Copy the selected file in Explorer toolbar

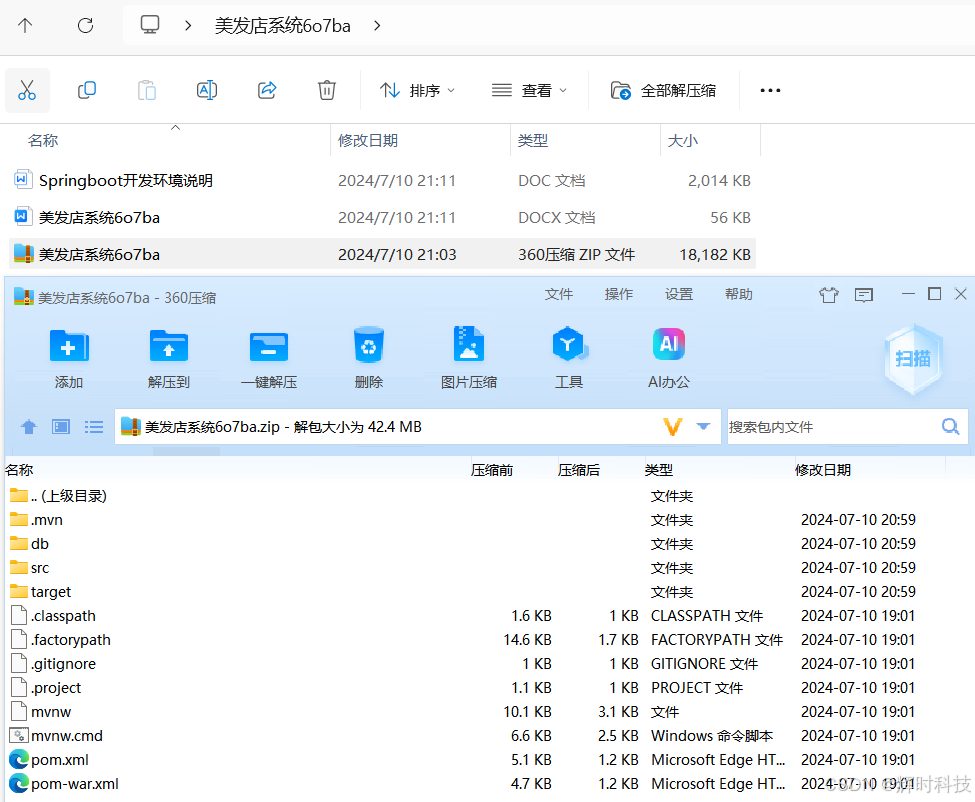[x=86, y=90]
